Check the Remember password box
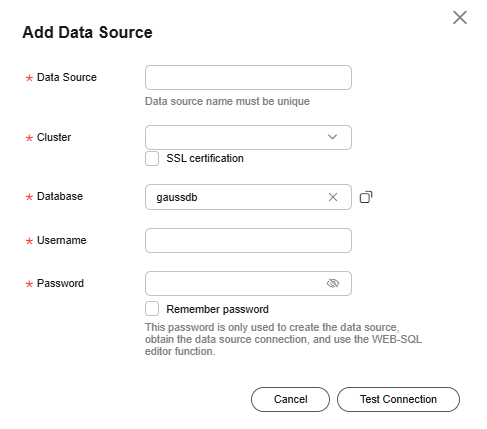Viewport: 487px width, 429px height. tap(152, 309)
